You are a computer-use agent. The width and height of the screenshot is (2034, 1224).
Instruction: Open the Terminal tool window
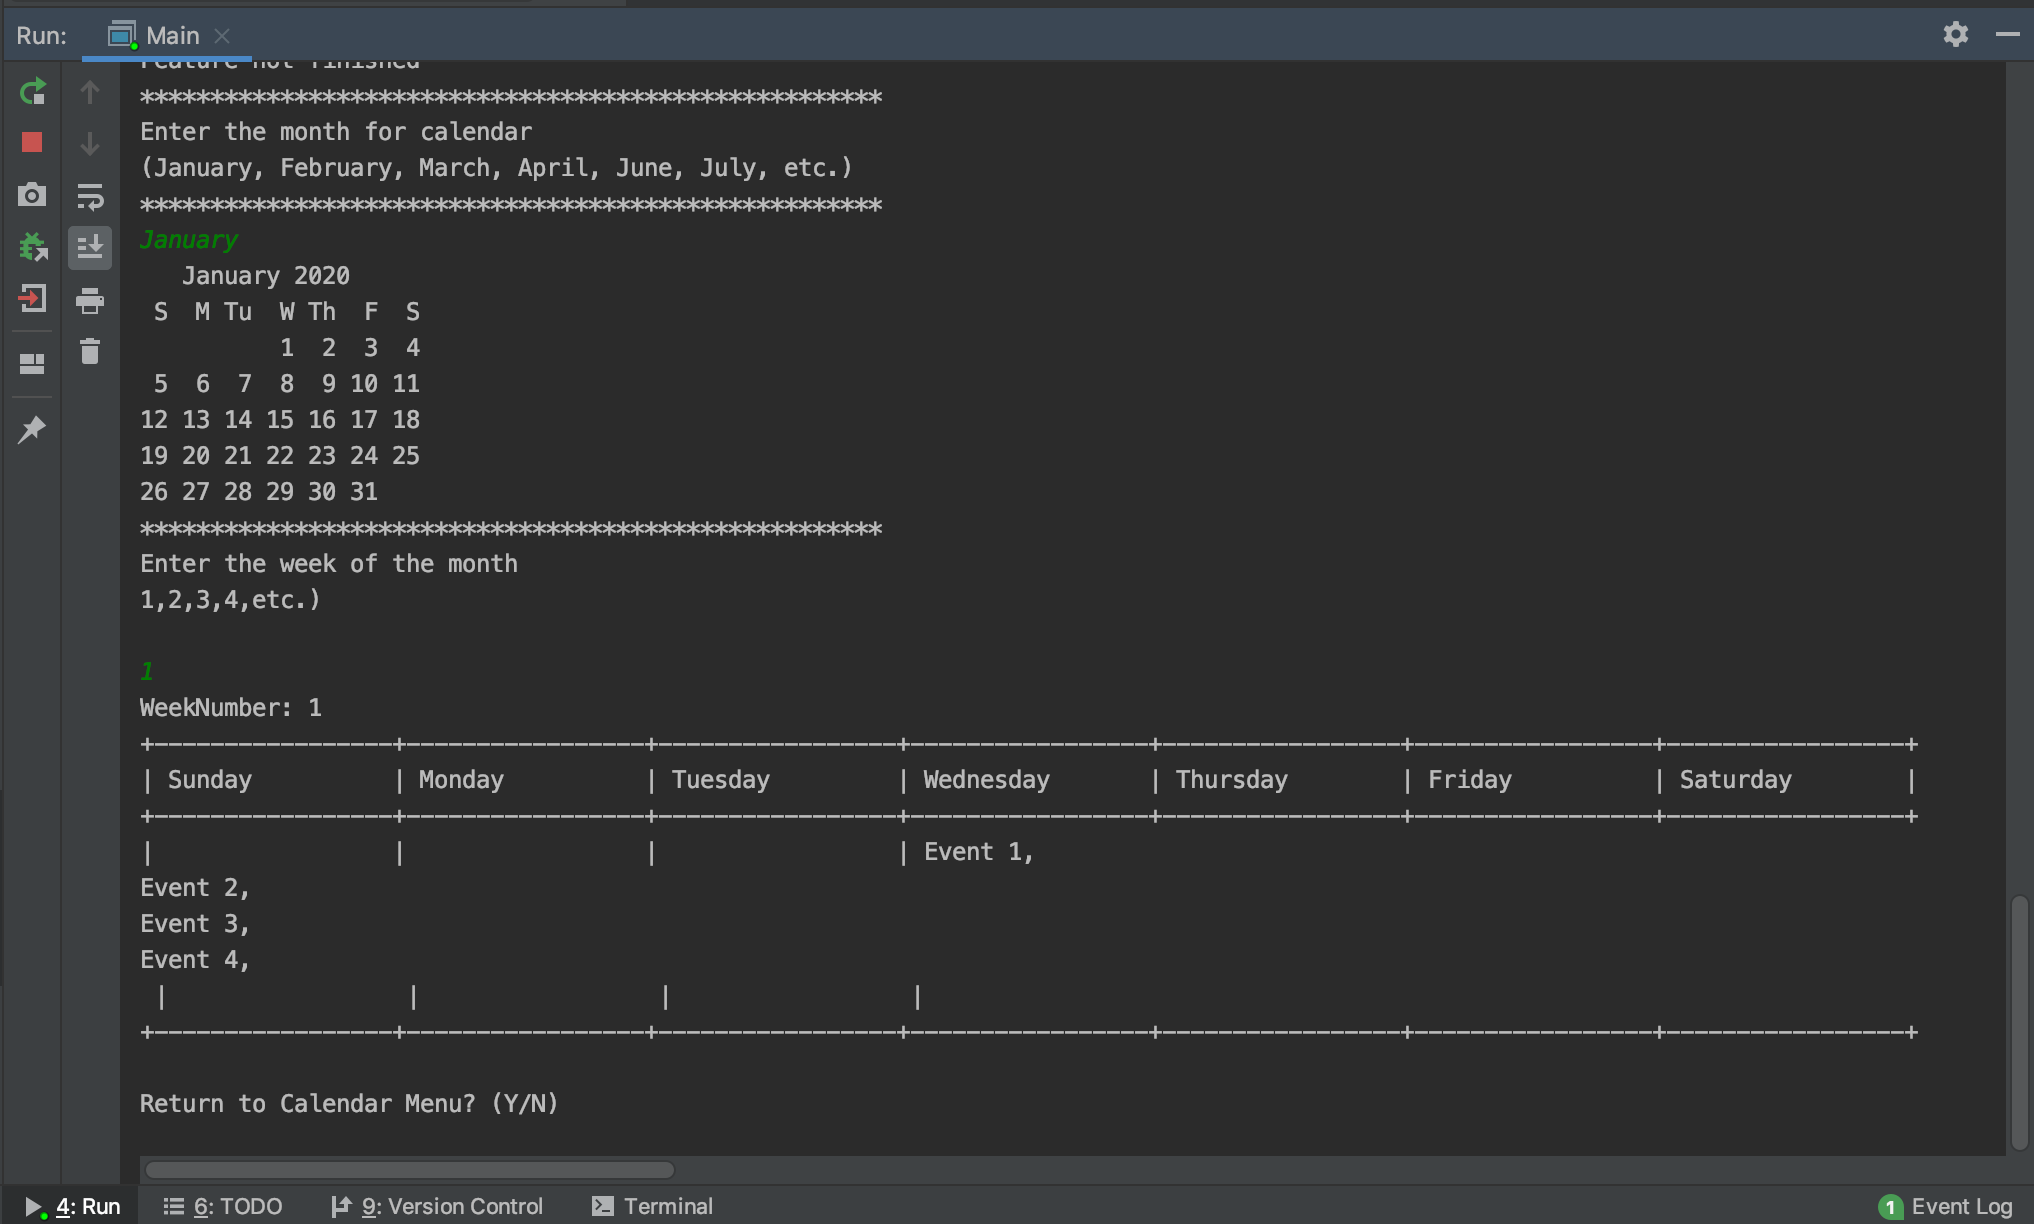click(x=652, y=1206)
